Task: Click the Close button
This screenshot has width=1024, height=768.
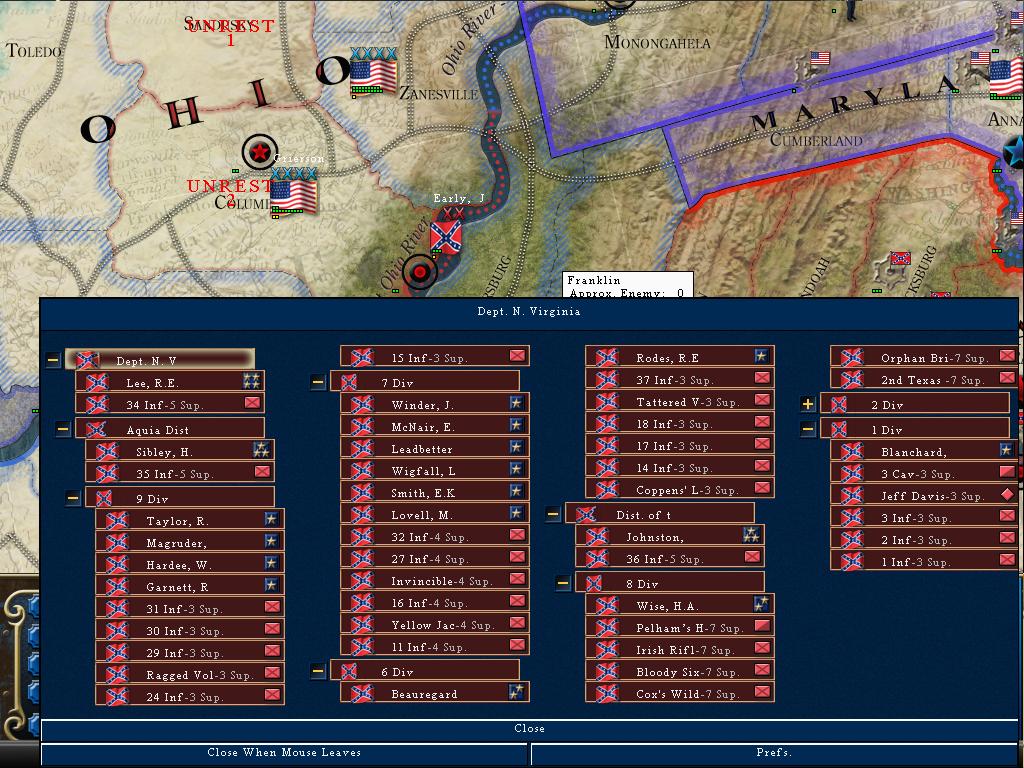Action: tap(529, 729)
